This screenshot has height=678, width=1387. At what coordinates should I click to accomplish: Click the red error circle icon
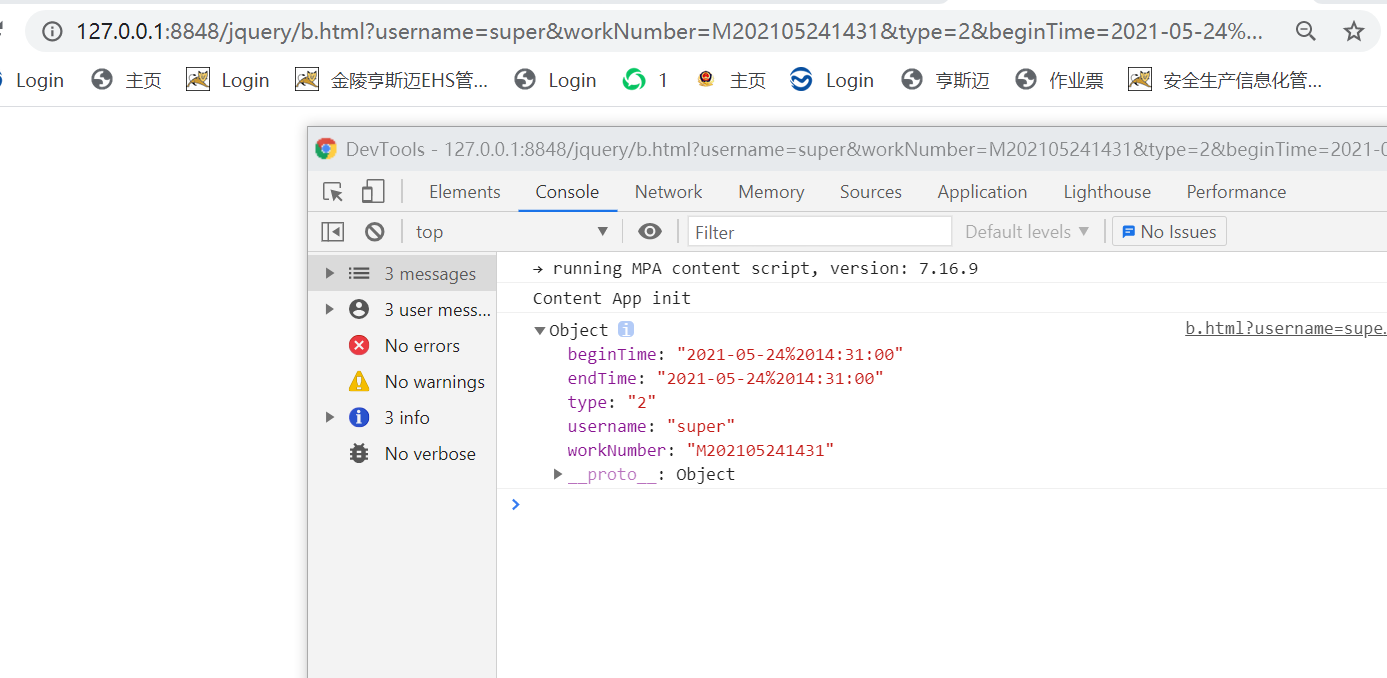pos(359,345)
